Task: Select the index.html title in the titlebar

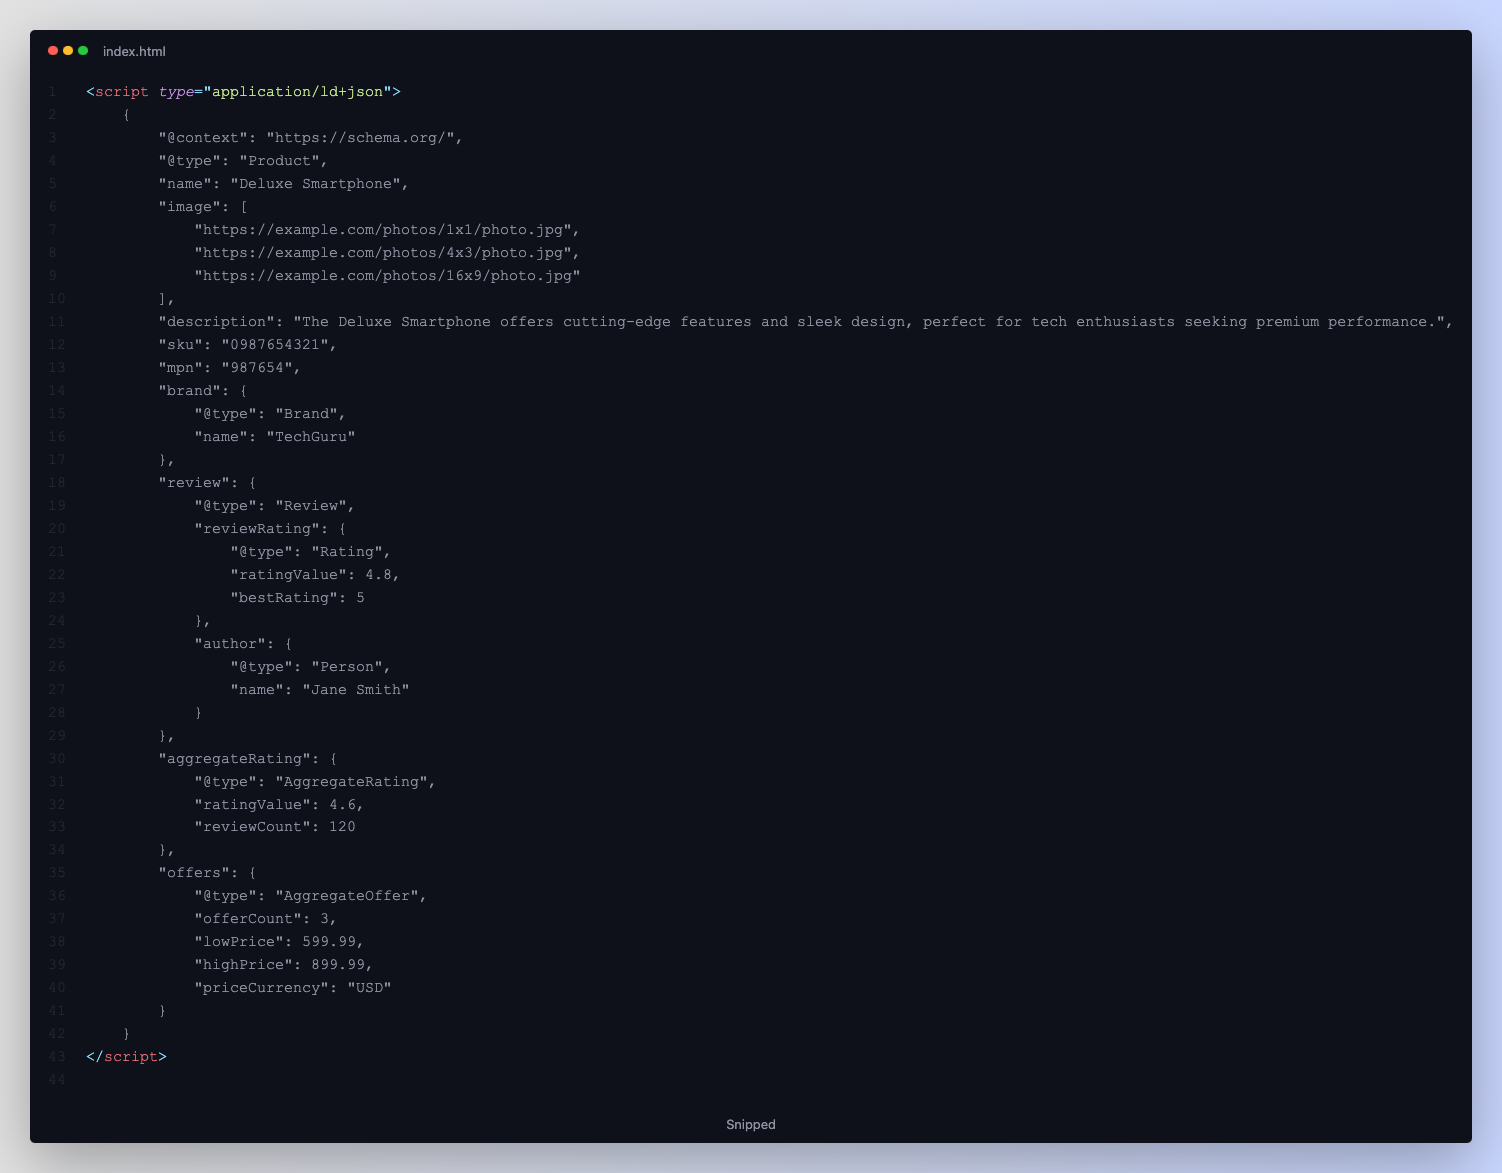Action: click(133, 51)
